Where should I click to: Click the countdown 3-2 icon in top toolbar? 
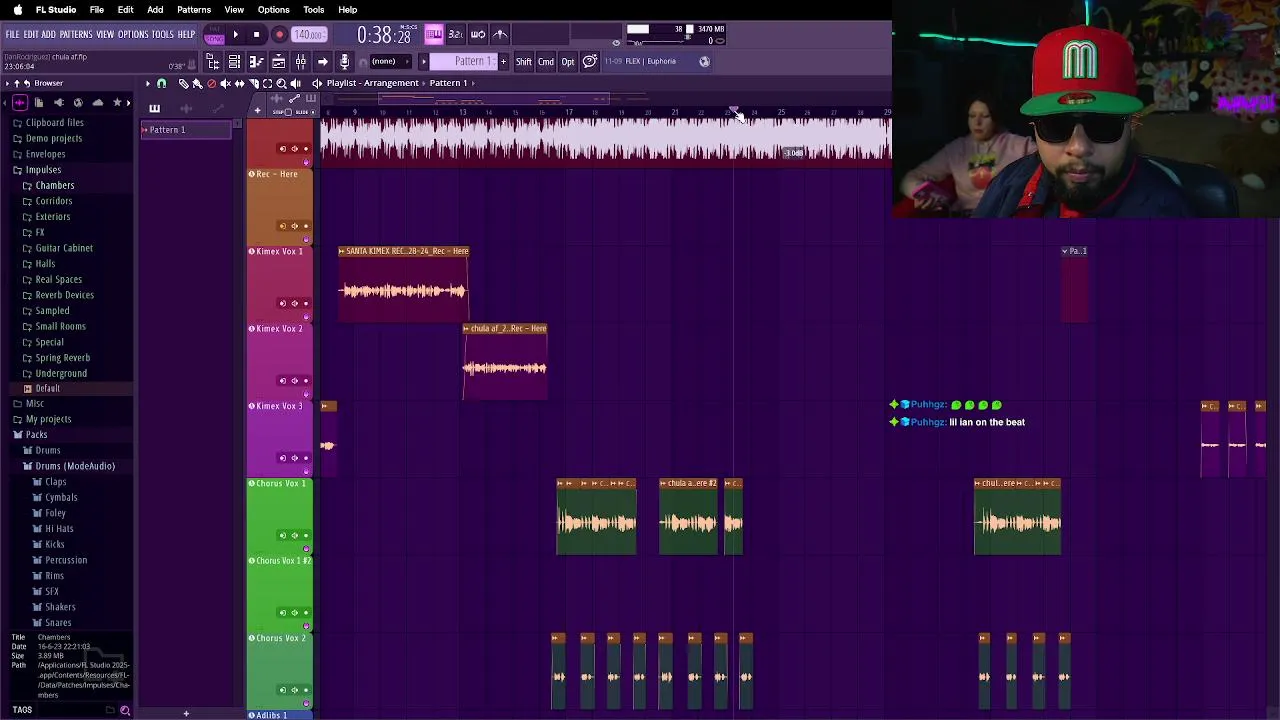pyautogui.click(x=455, y=34)
